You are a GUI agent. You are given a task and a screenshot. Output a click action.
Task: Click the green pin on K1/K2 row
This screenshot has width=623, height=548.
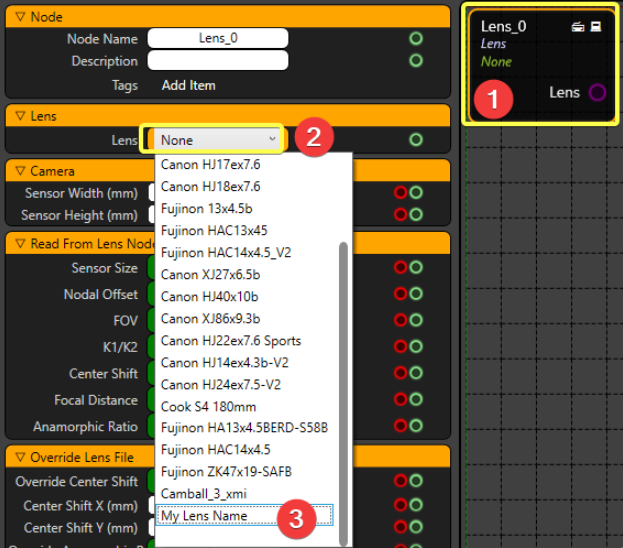[x=416, y=347]
